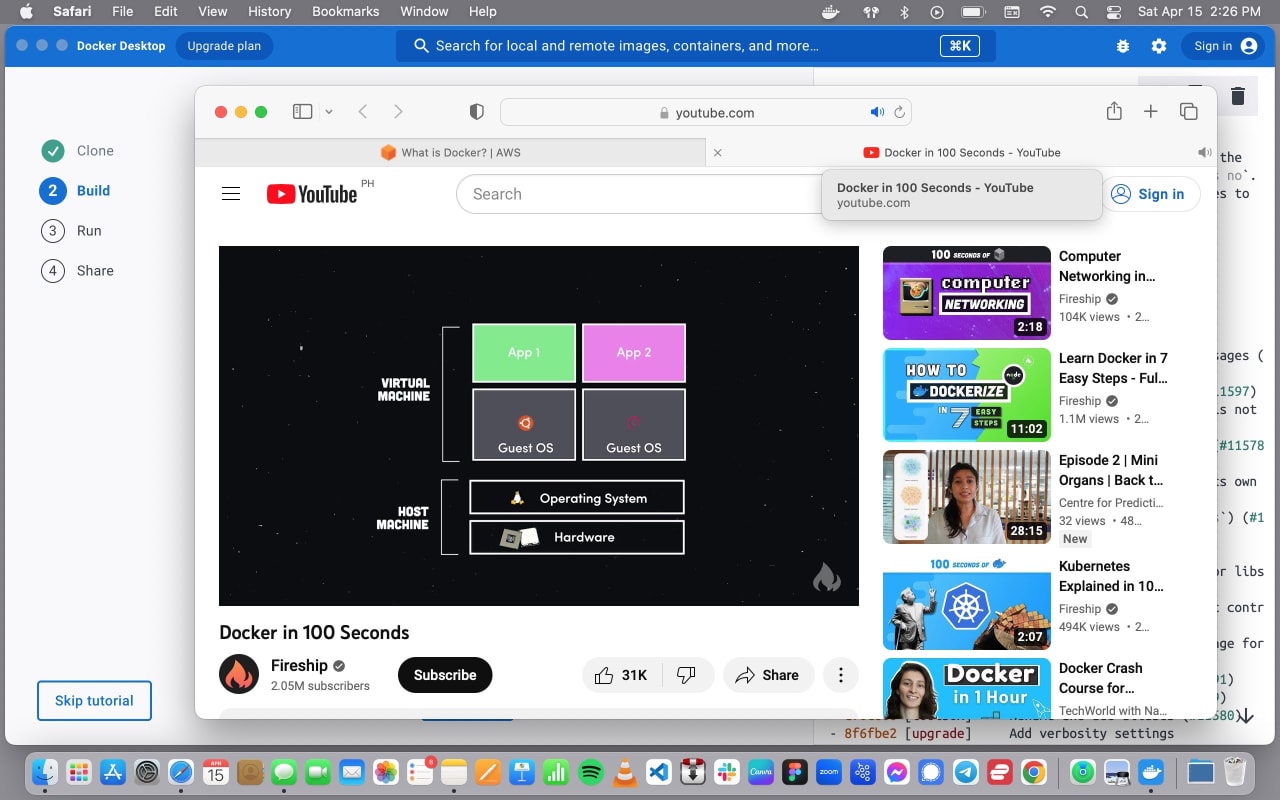Add a new tab with plus icon
Screen dimensions: 1280x800
coord(1151,112)
